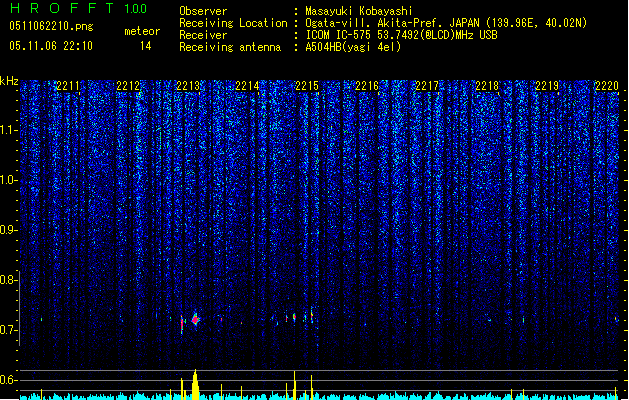The image size is (629, 400).
Task: Click the 0.8 frequency axis label
Action: [x=8, y=280]
